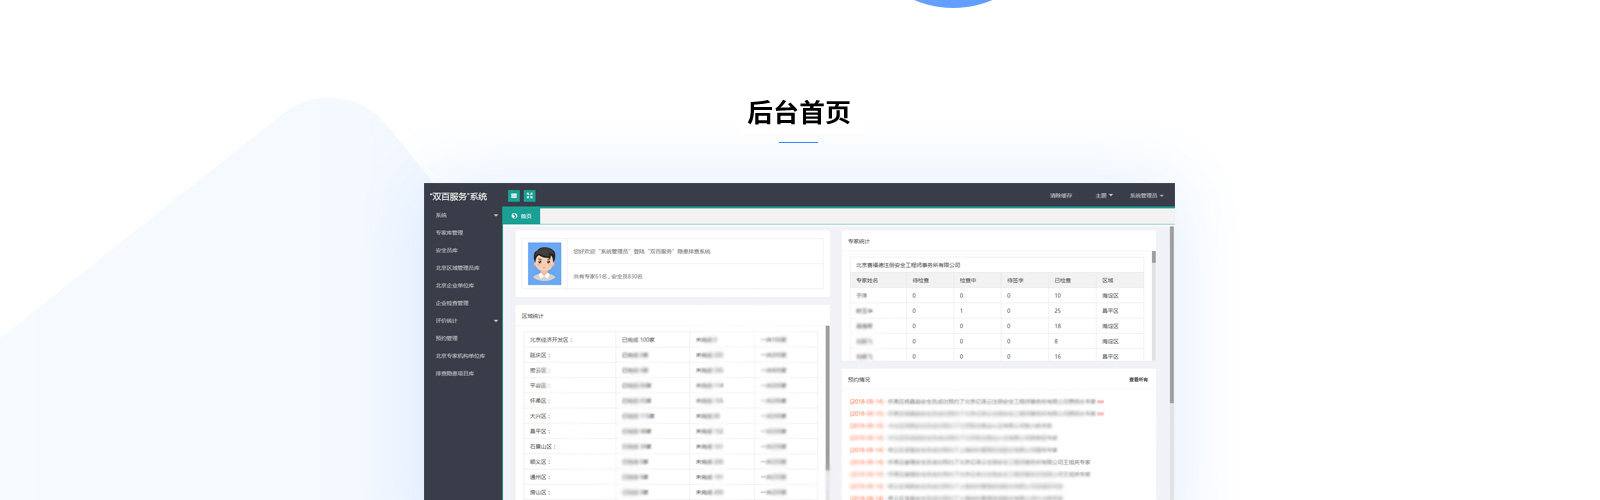Open the 系统管理员 user dropdown
Image resolution: width=1600 pixels, height=500 pixels.
(x=1146, y=196)
